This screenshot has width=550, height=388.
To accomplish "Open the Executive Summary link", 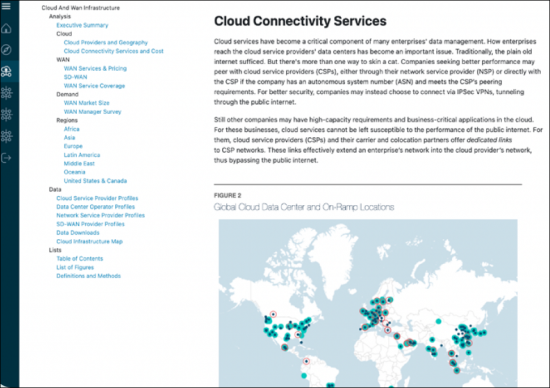I will 82,25.
